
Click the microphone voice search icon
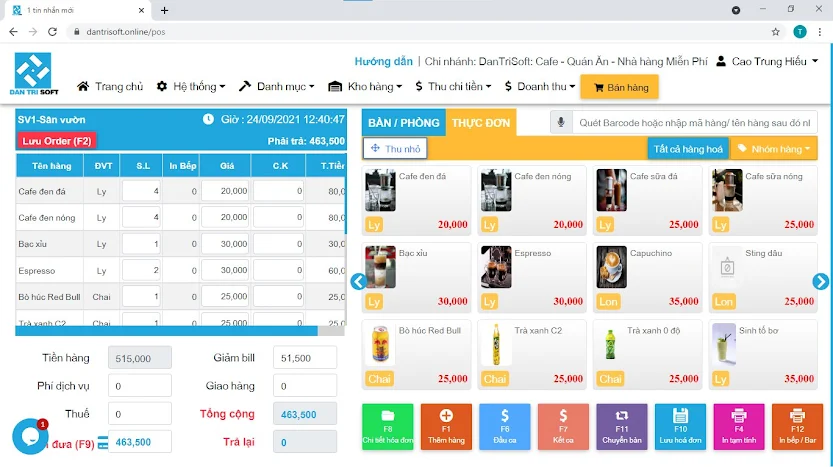561,123
